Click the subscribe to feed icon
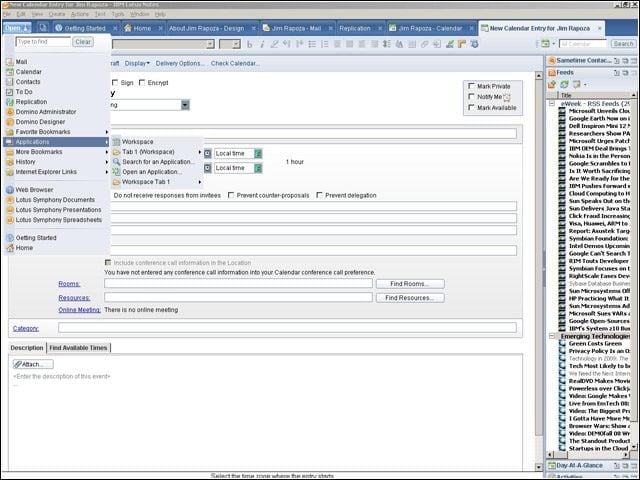This screenshot has width=640, height=480. pos(552,84)
